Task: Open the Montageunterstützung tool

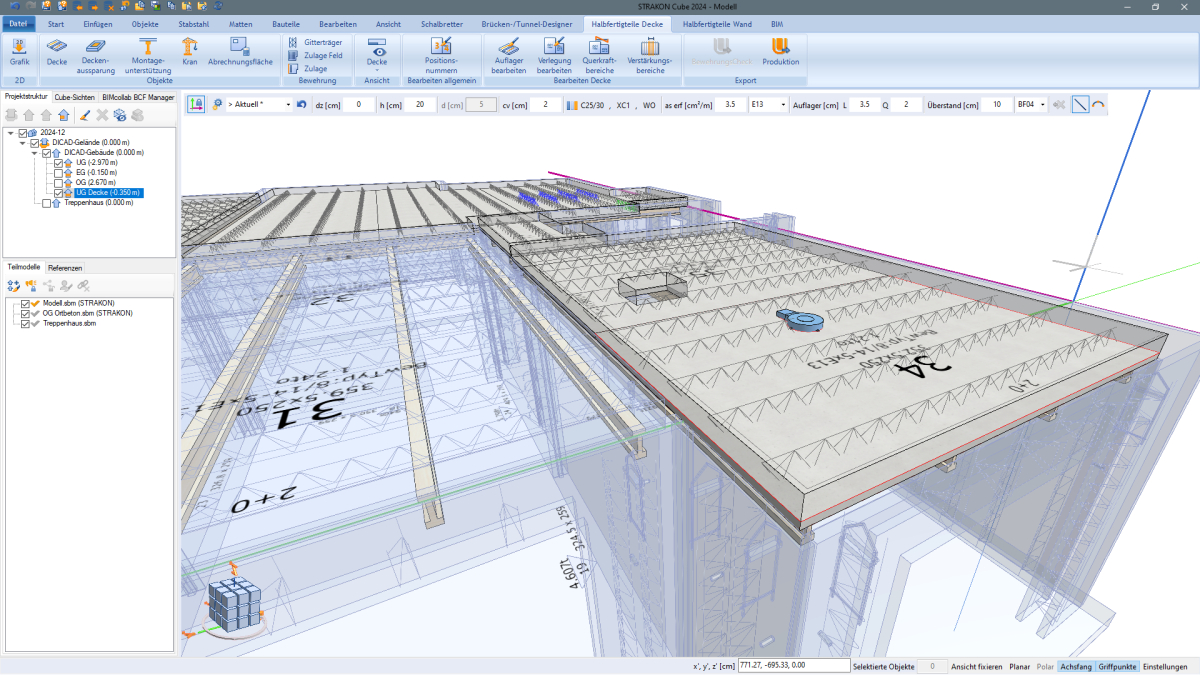Action: (147, 51)
